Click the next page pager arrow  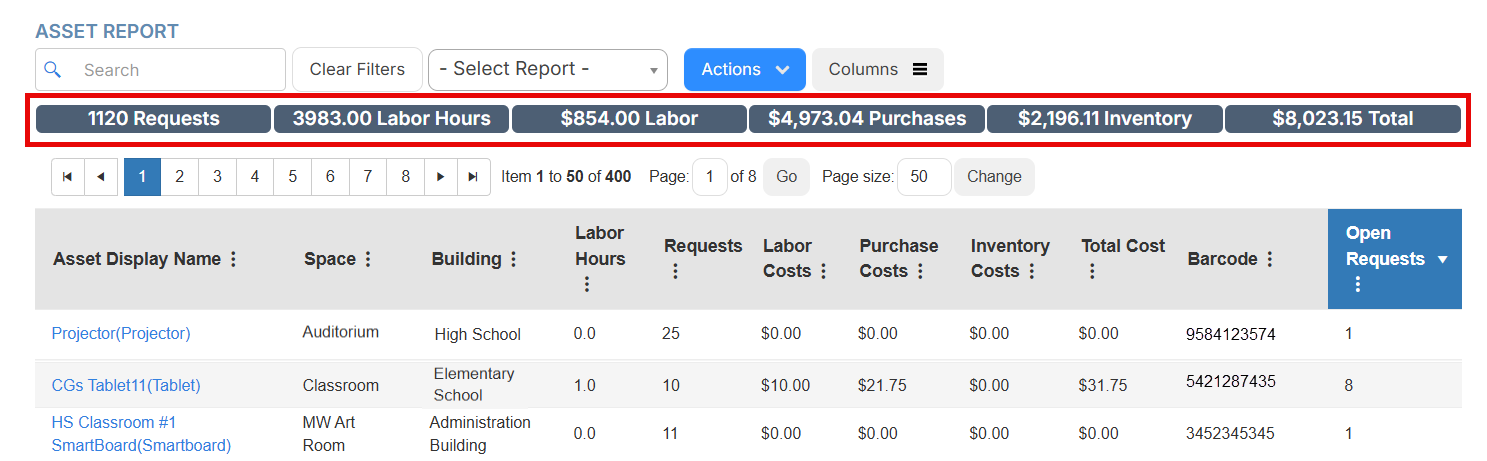point(439,177)
